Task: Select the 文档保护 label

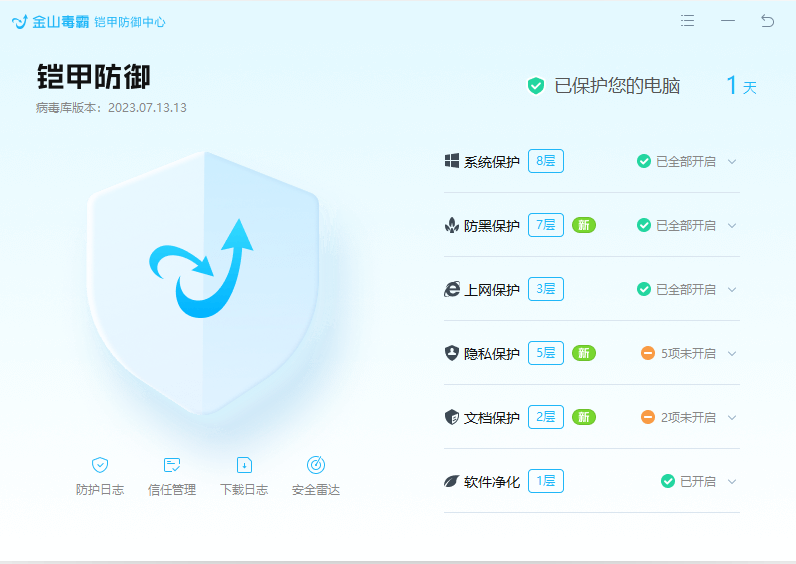Action: point(492,418)
